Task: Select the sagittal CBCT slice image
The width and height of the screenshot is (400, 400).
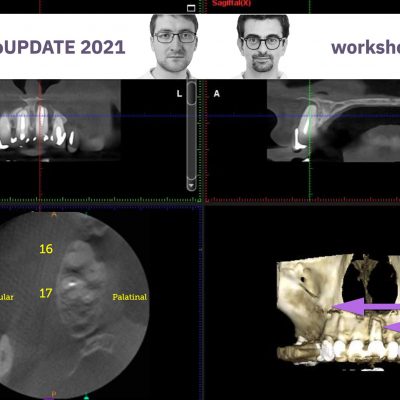Action: pos(333,121)
